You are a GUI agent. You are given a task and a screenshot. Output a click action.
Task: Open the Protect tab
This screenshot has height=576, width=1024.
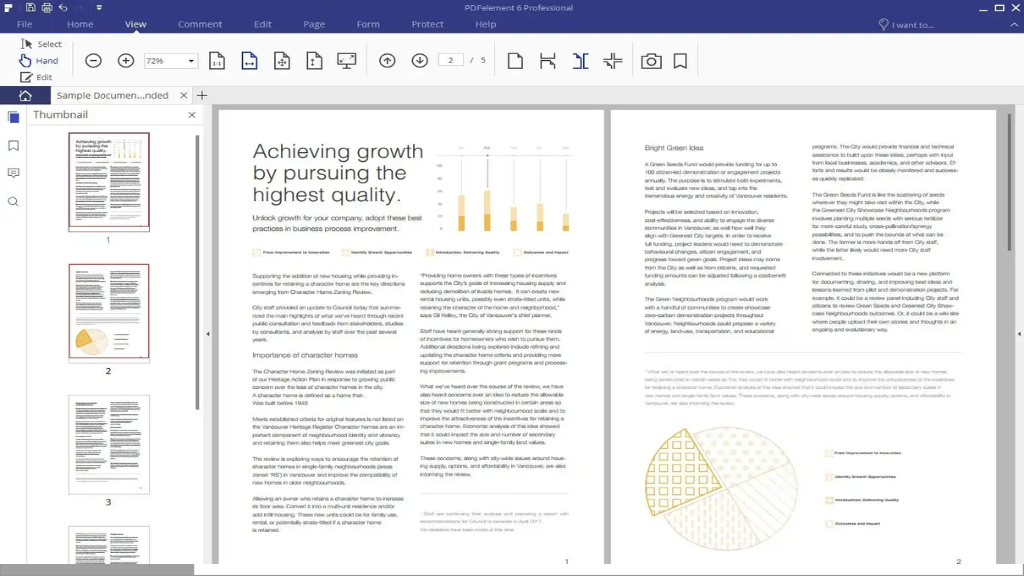(427, 24)
